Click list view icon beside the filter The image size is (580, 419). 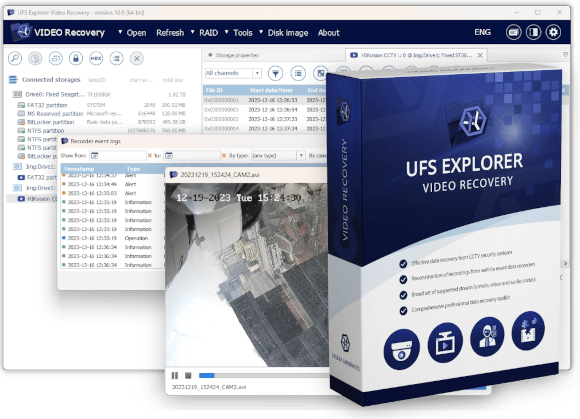pyautogui.click(x=298, y=73)
